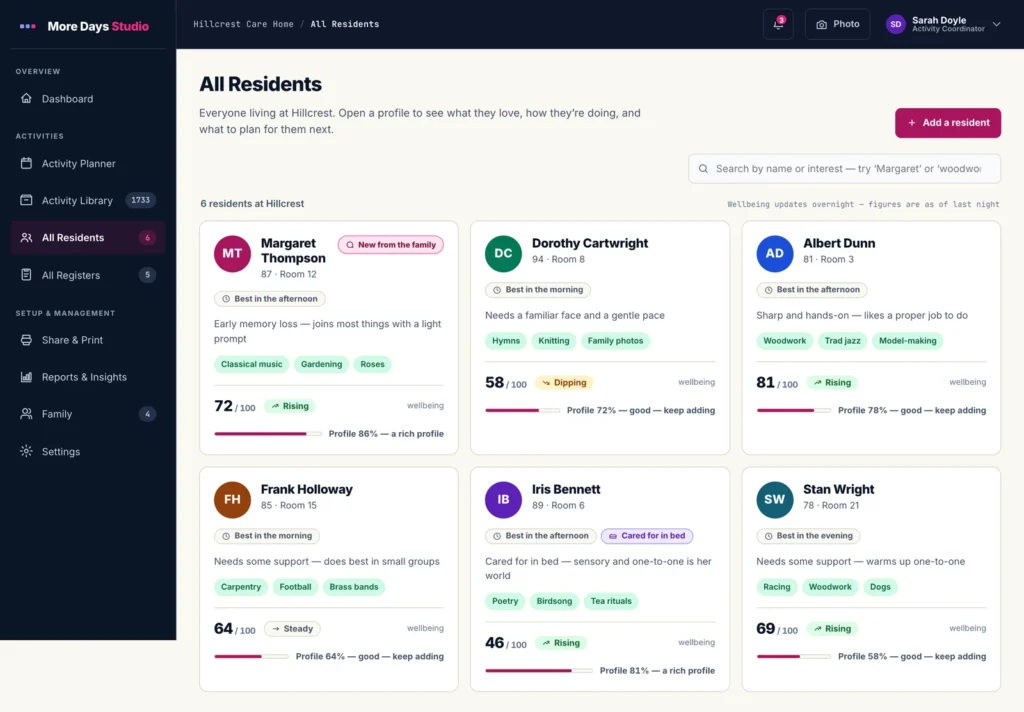Select the Classical music interest tag
Screen dimensions: 1024x712
point(251,364)
